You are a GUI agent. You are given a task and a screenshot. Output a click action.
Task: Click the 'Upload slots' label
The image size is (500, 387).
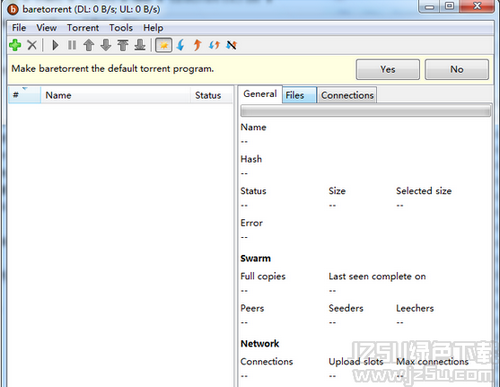coord(356,362)
